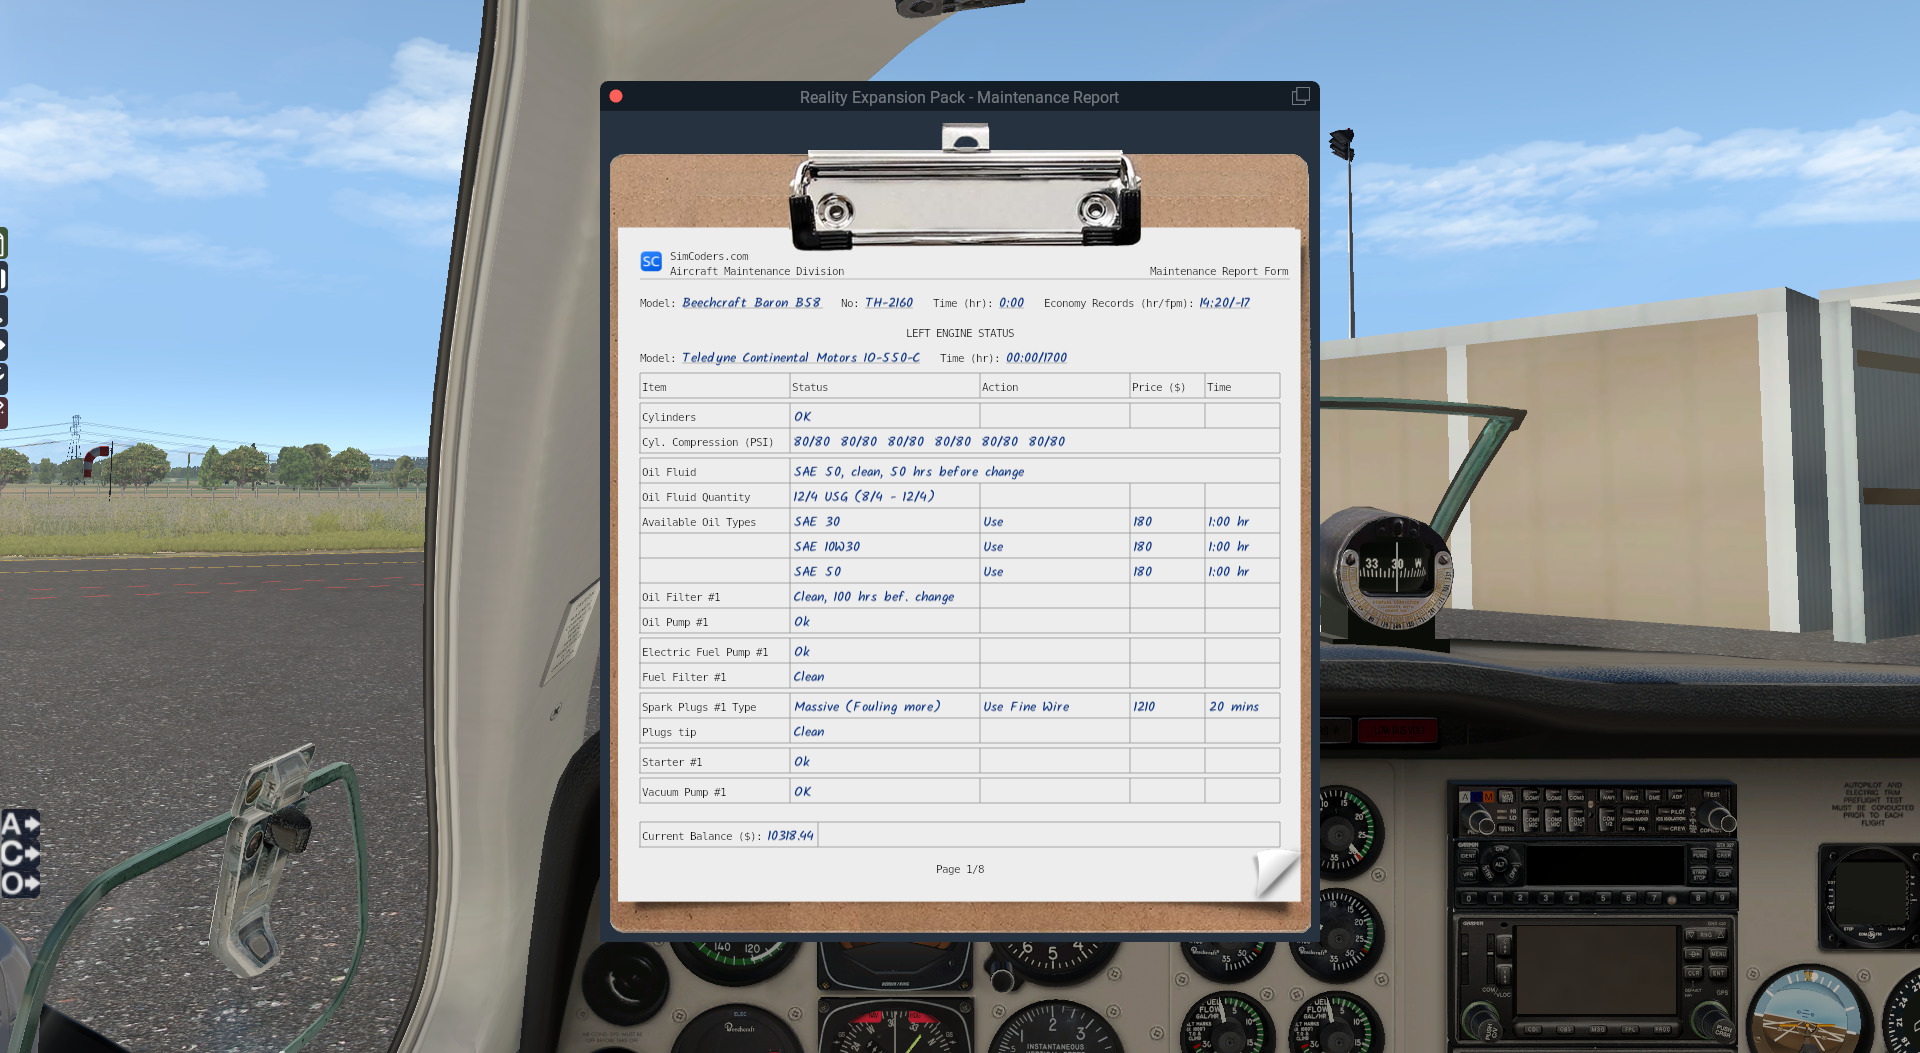Turn the page using the curled corner
The image size is (1920, 1053).
pyautogui.click(x=1276, y=872)
